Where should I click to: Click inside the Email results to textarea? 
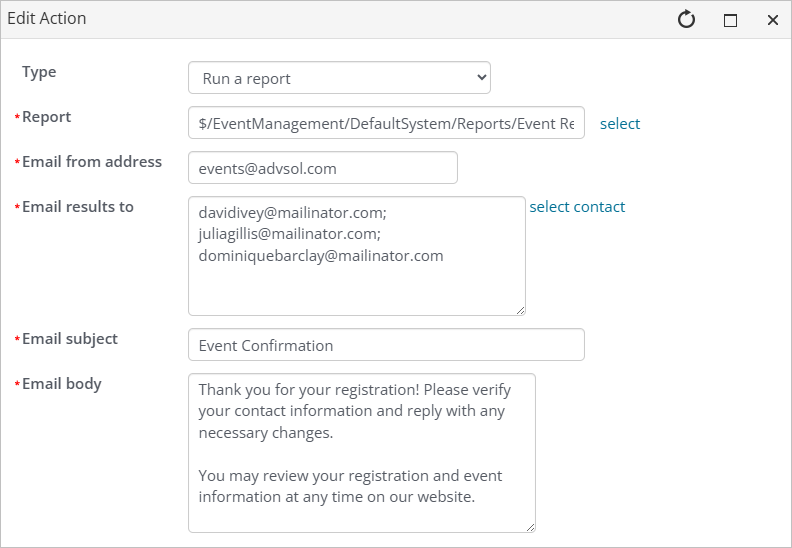tap(357, 256)
